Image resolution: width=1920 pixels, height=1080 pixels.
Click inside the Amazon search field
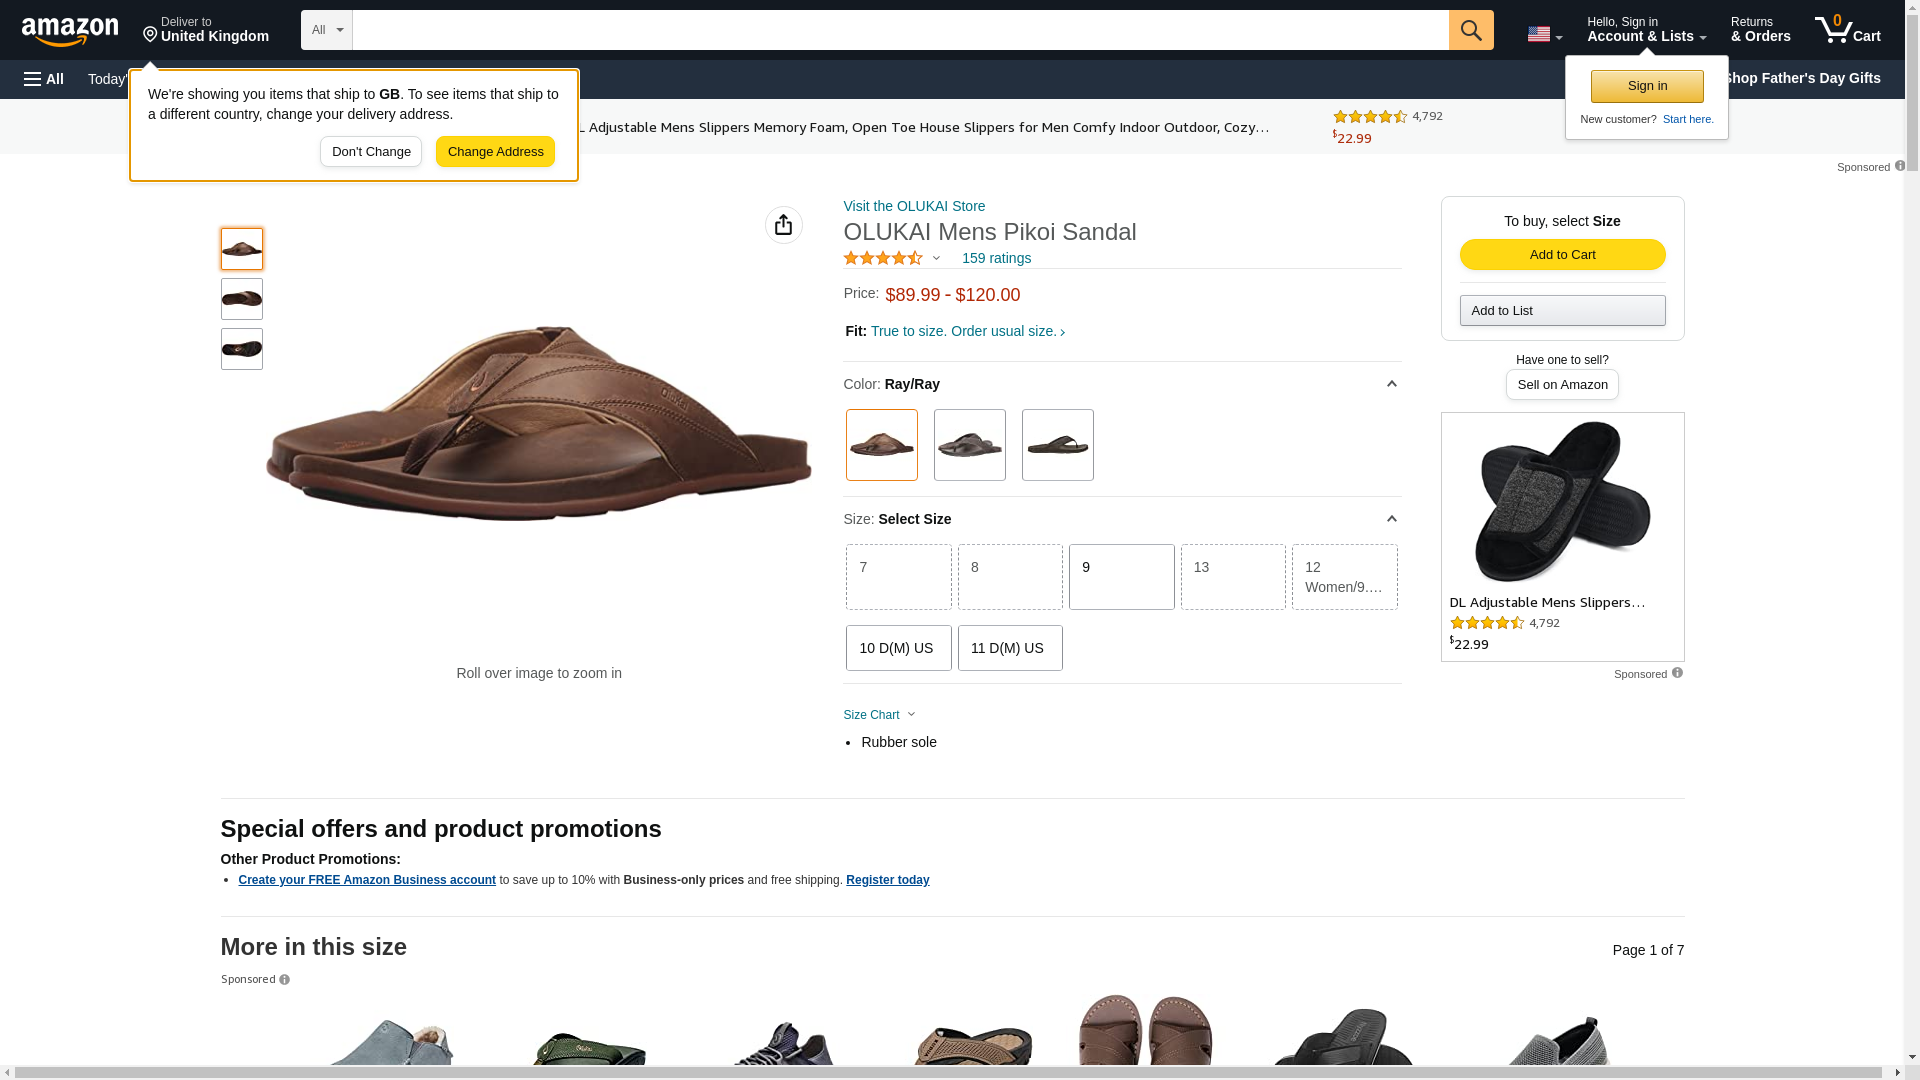pos(900,30)
